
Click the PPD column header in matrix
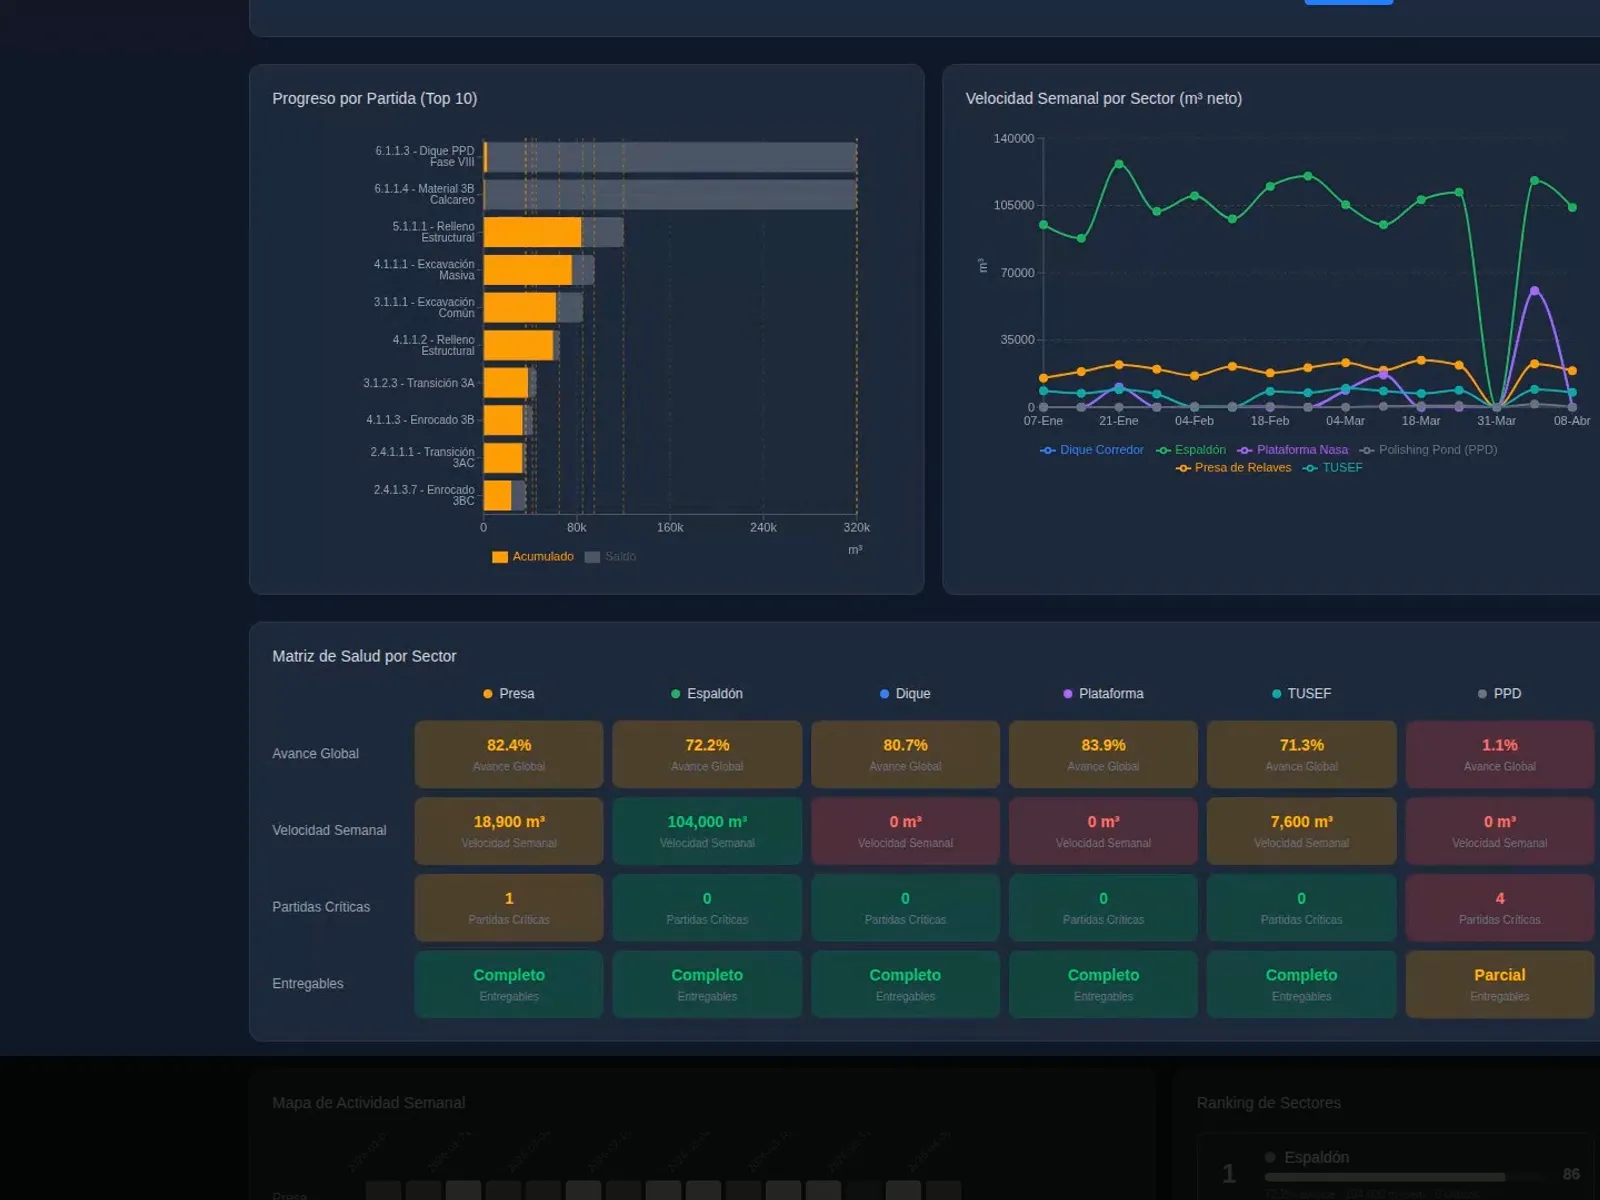pyautogui.click(x=1499, y=694)
